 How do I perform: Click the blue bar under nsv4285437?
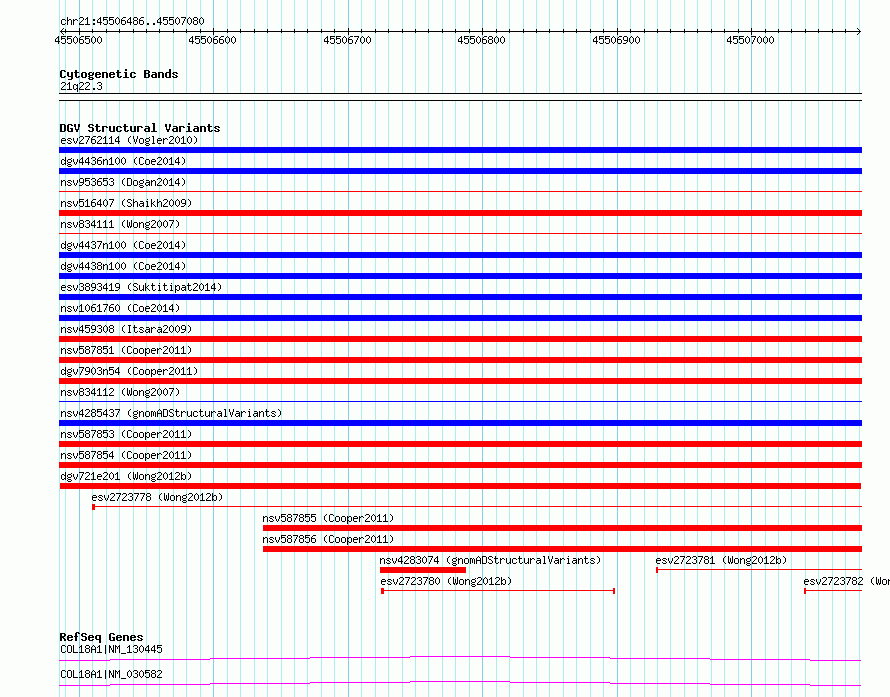click(460, 423)
